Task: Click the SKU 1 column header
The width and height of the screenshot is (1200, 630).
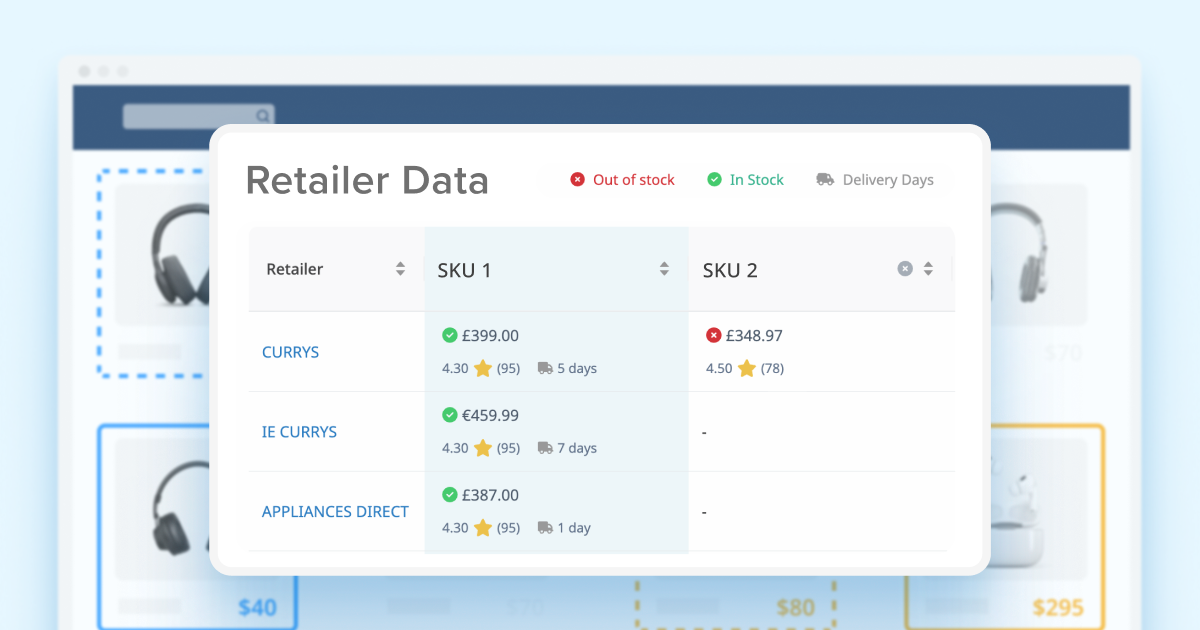Action: pyautogui.click(x=465, y=270)
